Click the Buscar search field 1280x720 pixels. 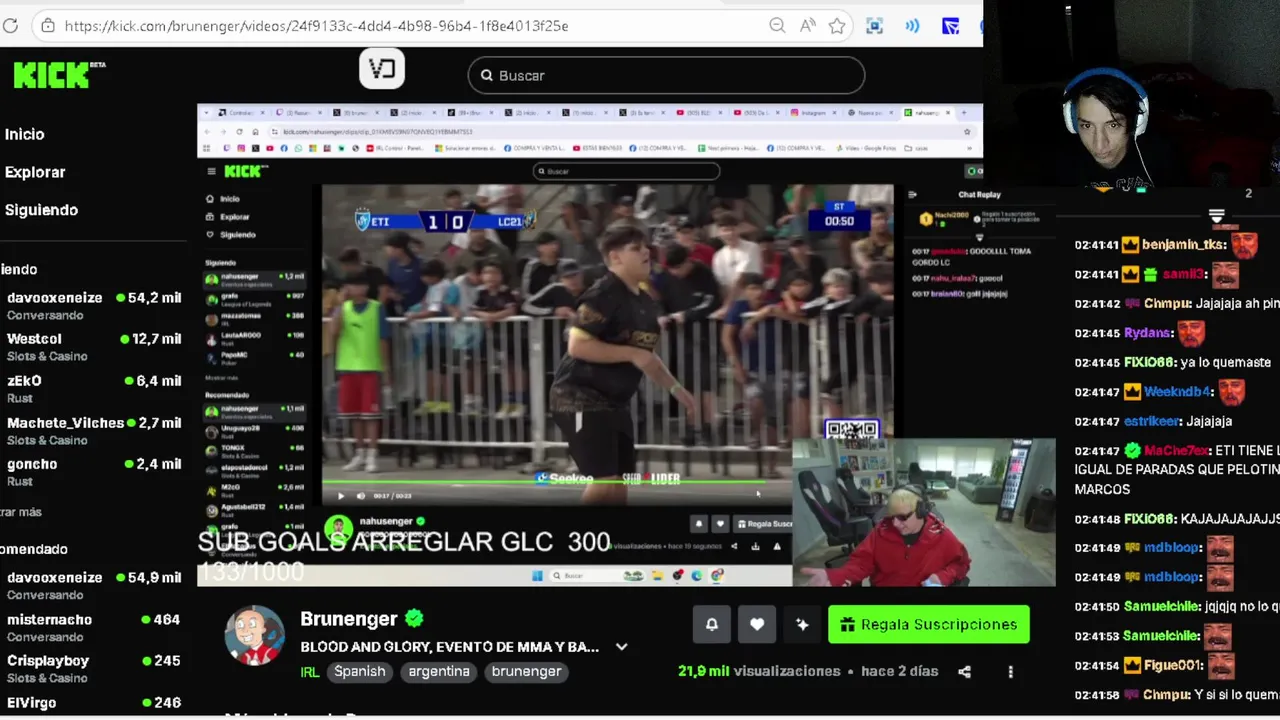point(666,75)
